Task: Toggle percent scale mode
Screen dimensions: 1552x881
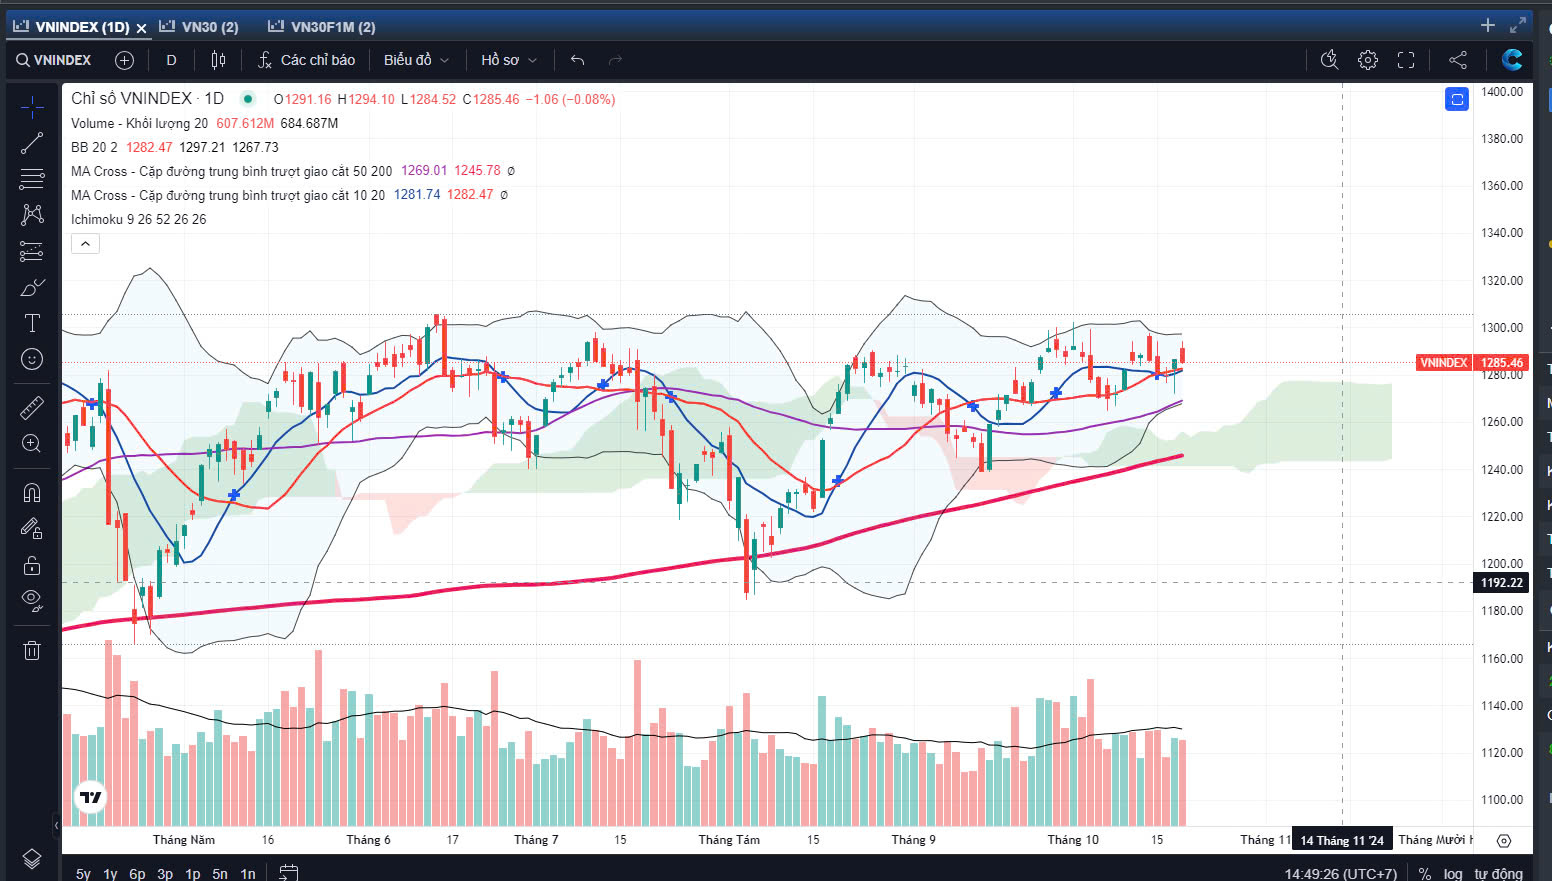Action: [1425, 874]
